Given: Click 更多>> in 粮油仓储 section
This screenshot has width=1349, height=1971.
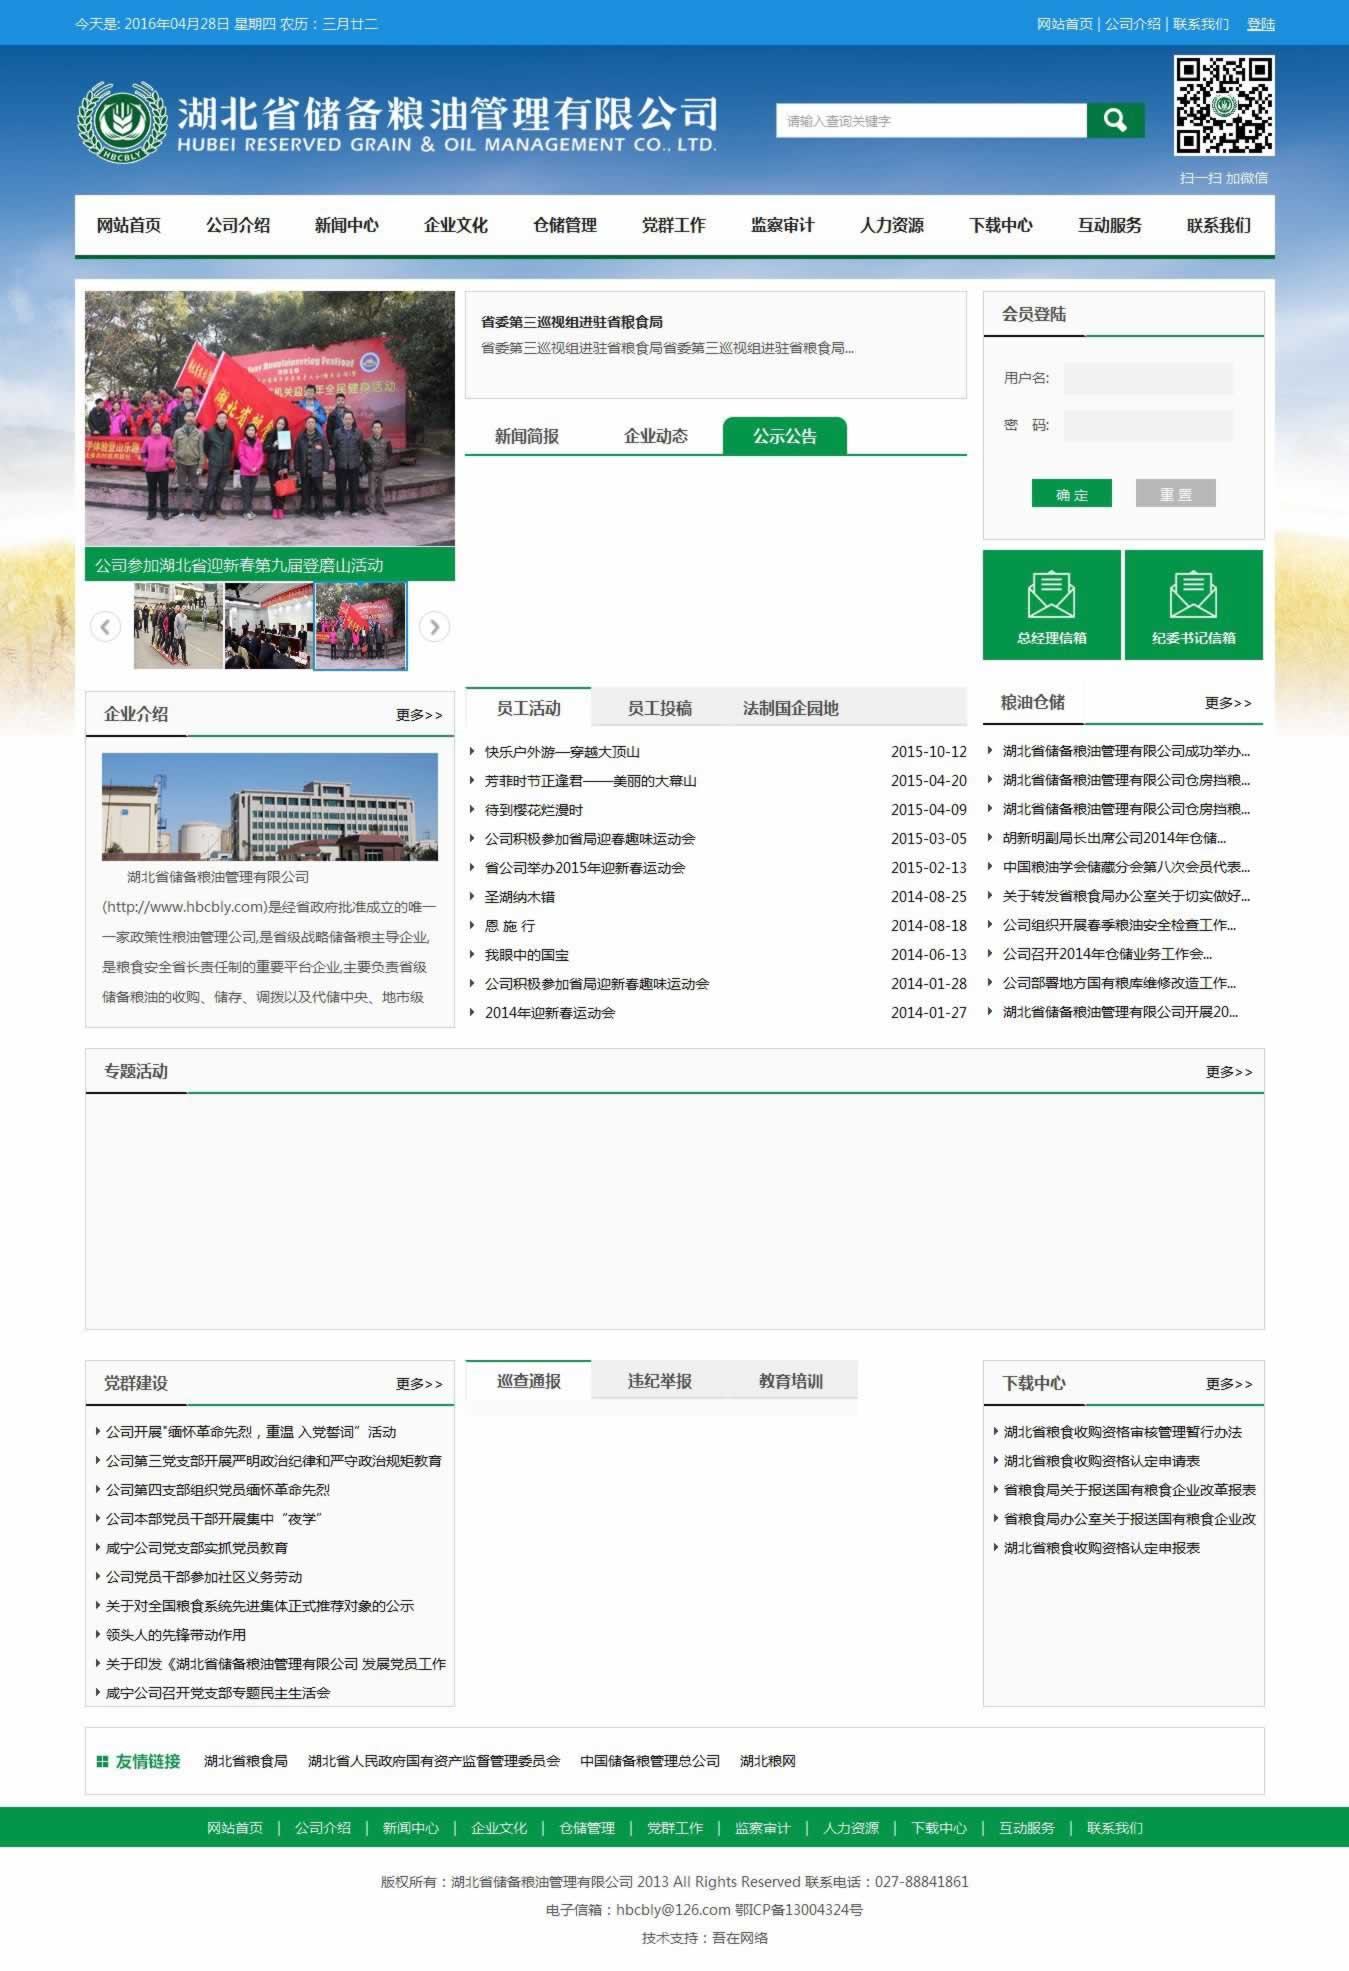Looking at the screenshot, I should 1228,703.
